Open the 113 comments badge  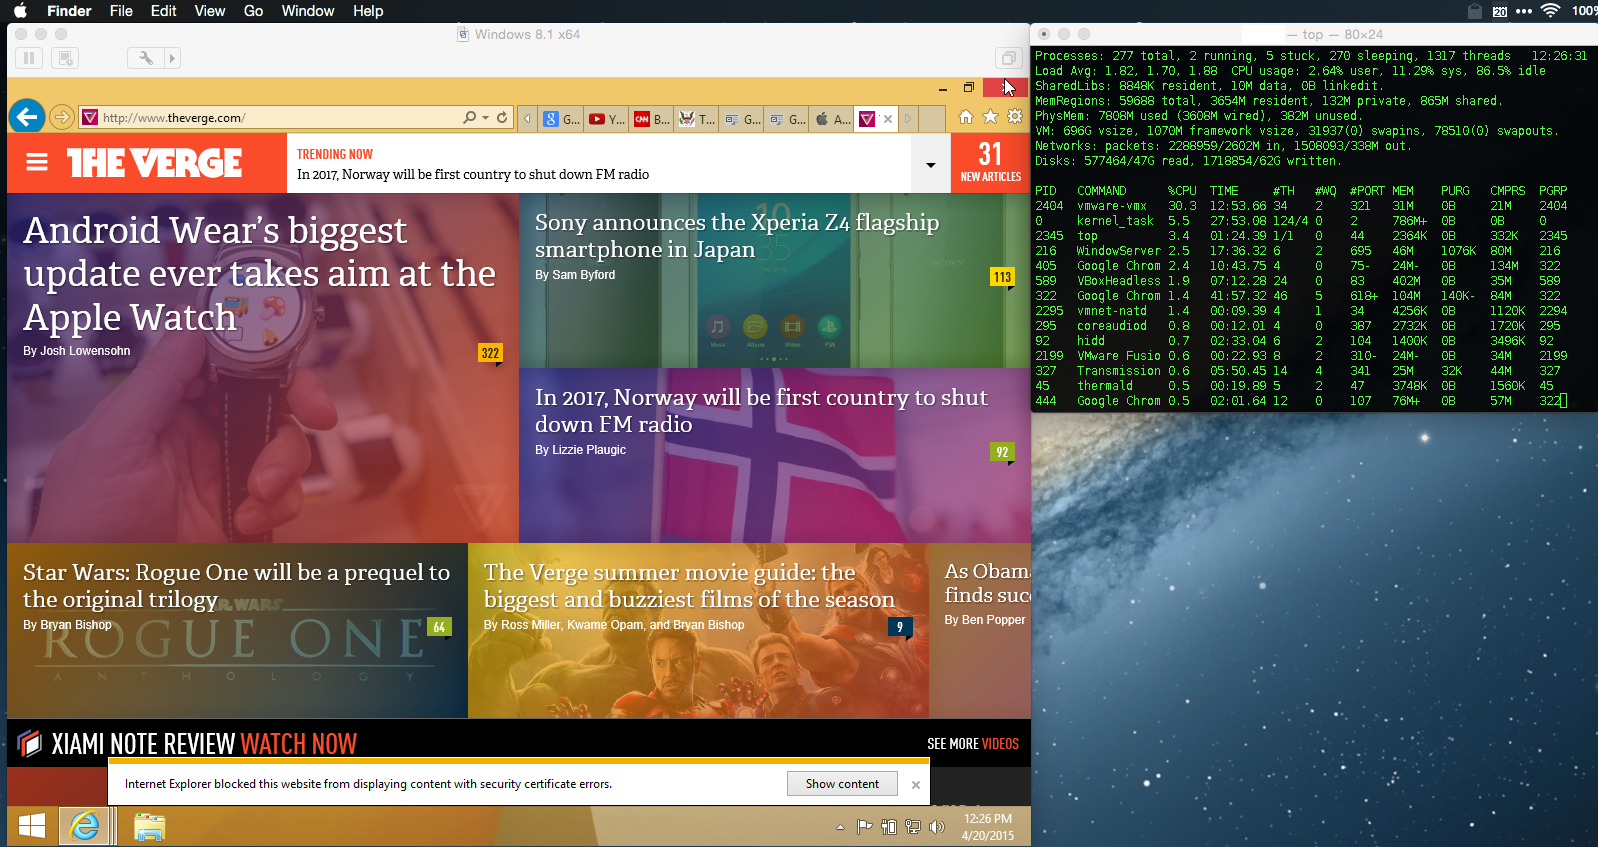(x=1002, y=277)
